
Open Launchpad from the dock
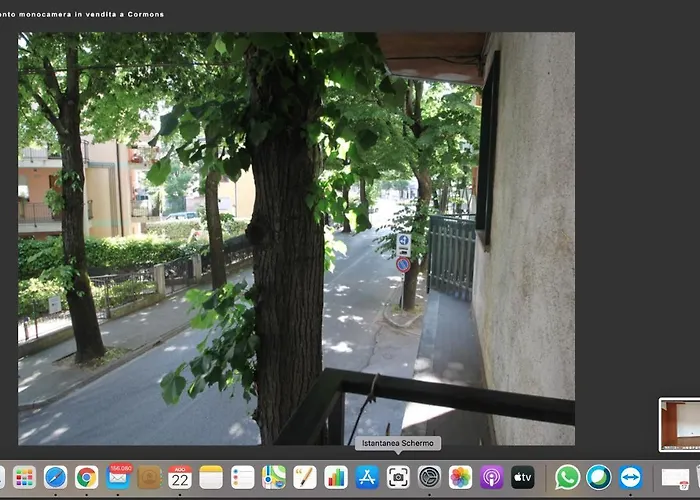tap(25, 478)
